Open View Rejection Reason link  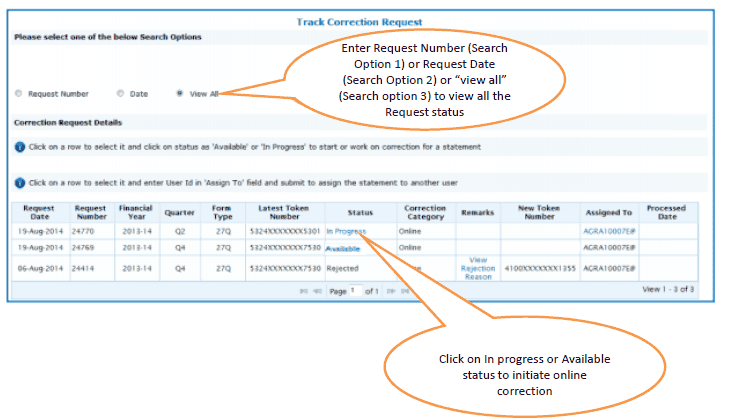477,268
